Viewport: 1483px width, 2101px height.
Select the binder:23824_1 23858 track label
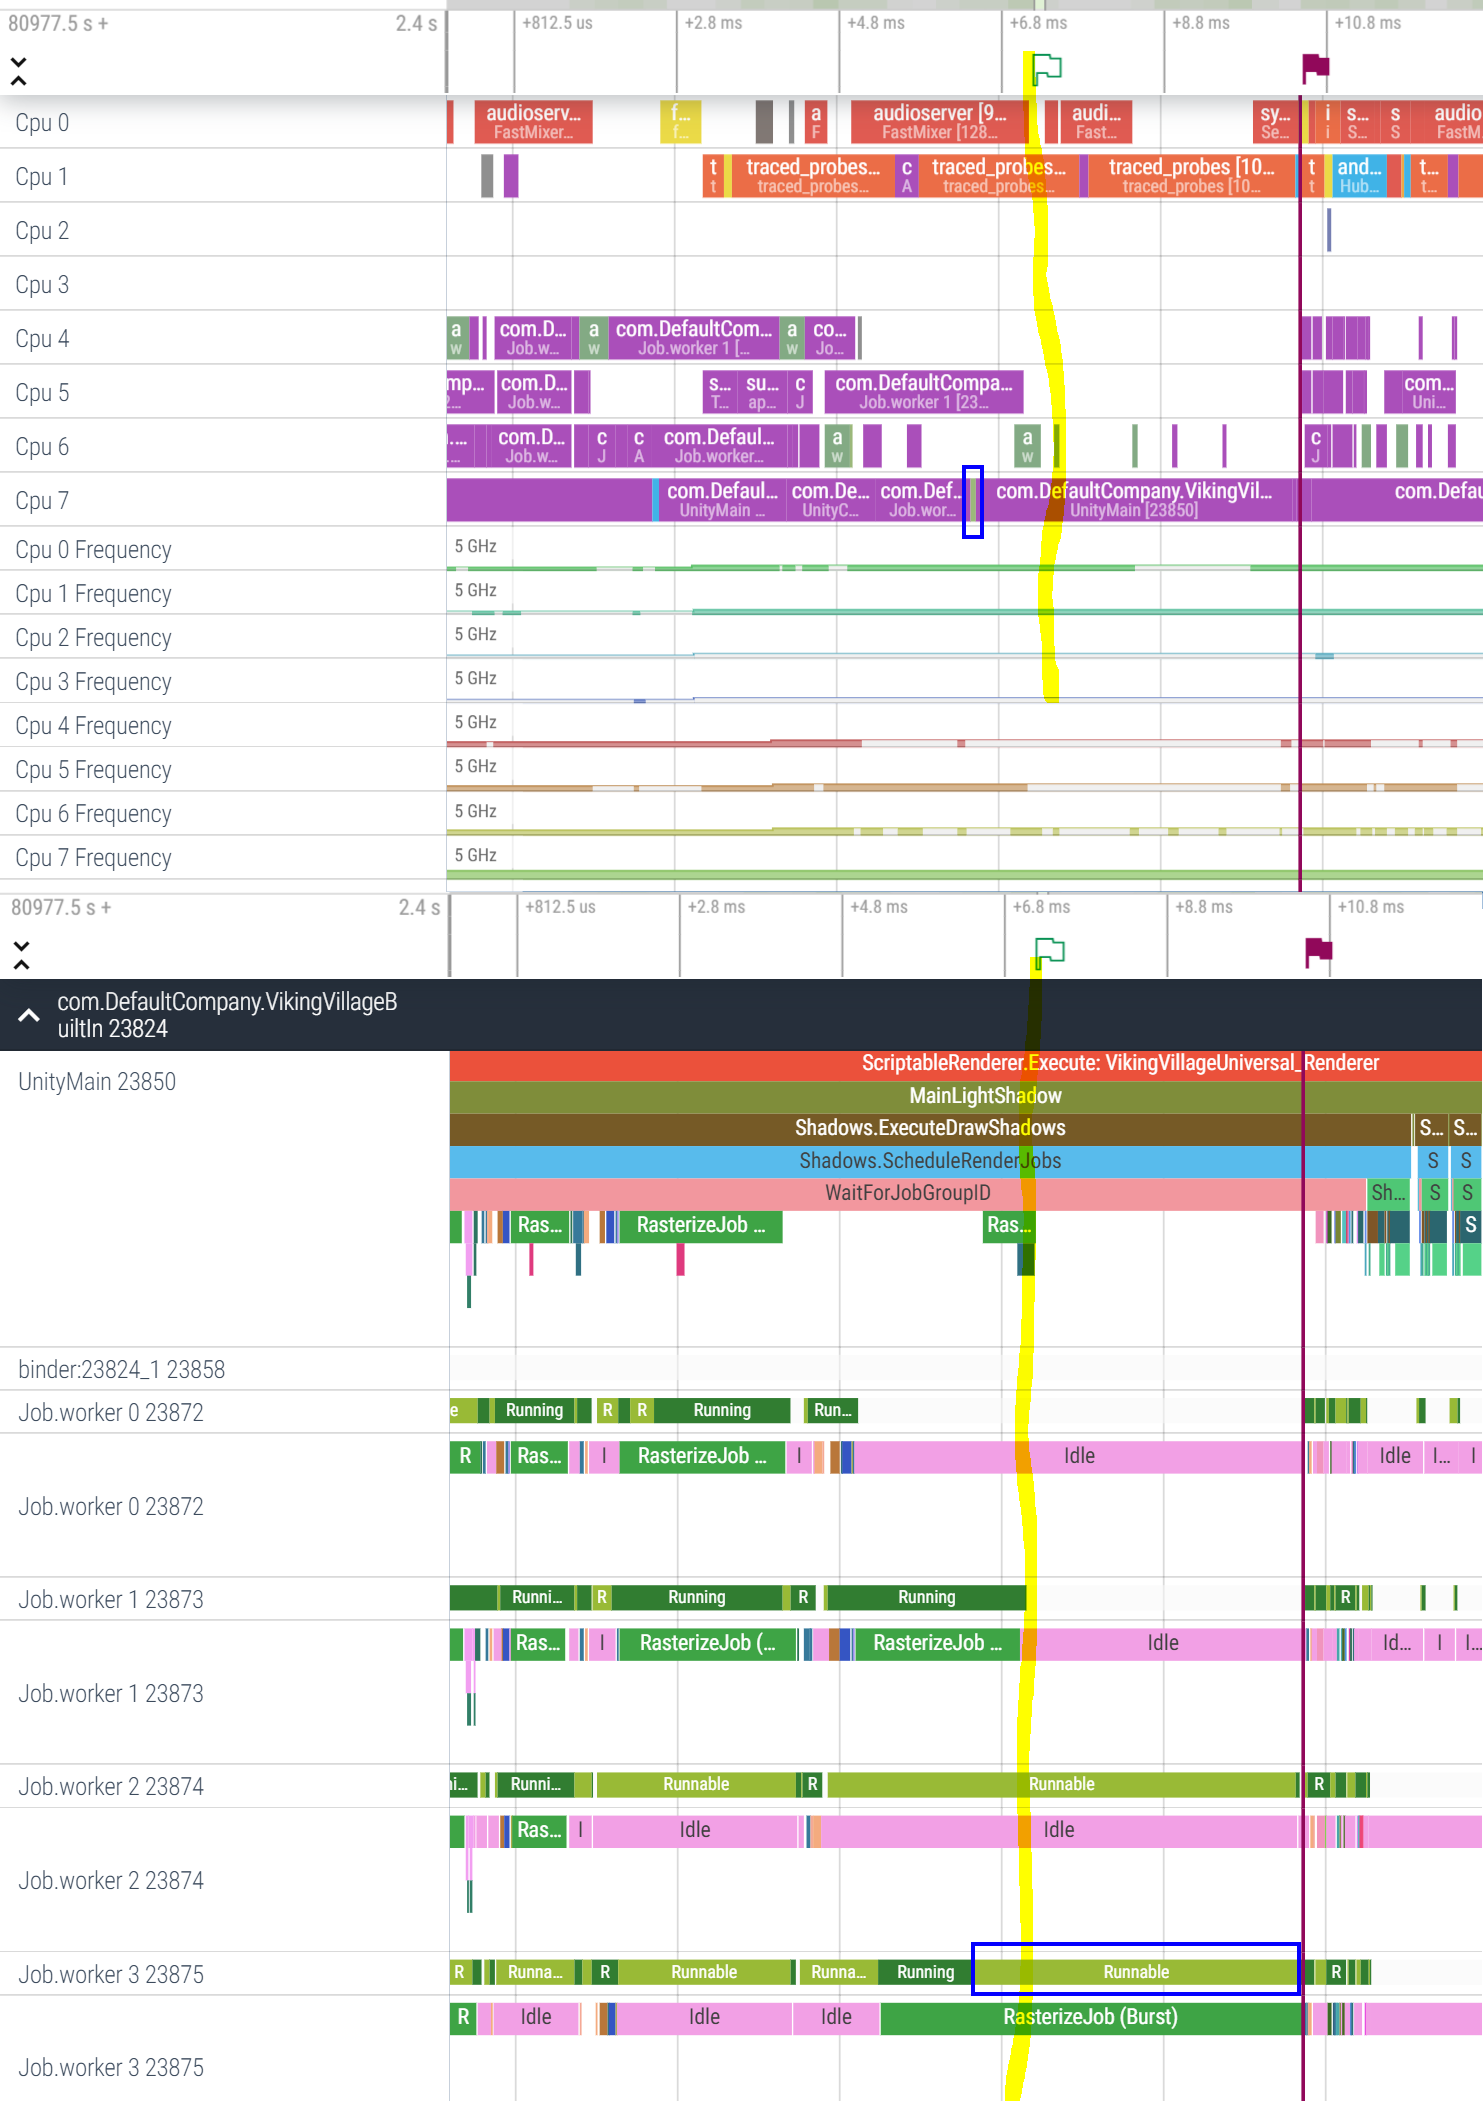tap(121, 1369)
